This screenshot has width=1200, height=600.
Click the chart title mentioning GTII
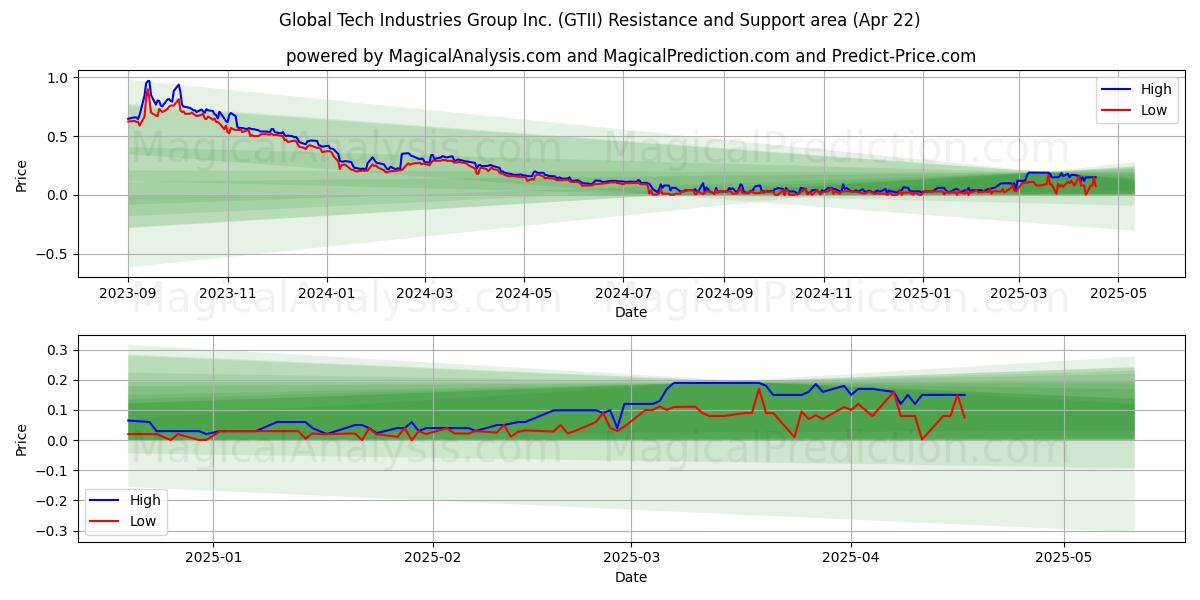pos(600,20)
